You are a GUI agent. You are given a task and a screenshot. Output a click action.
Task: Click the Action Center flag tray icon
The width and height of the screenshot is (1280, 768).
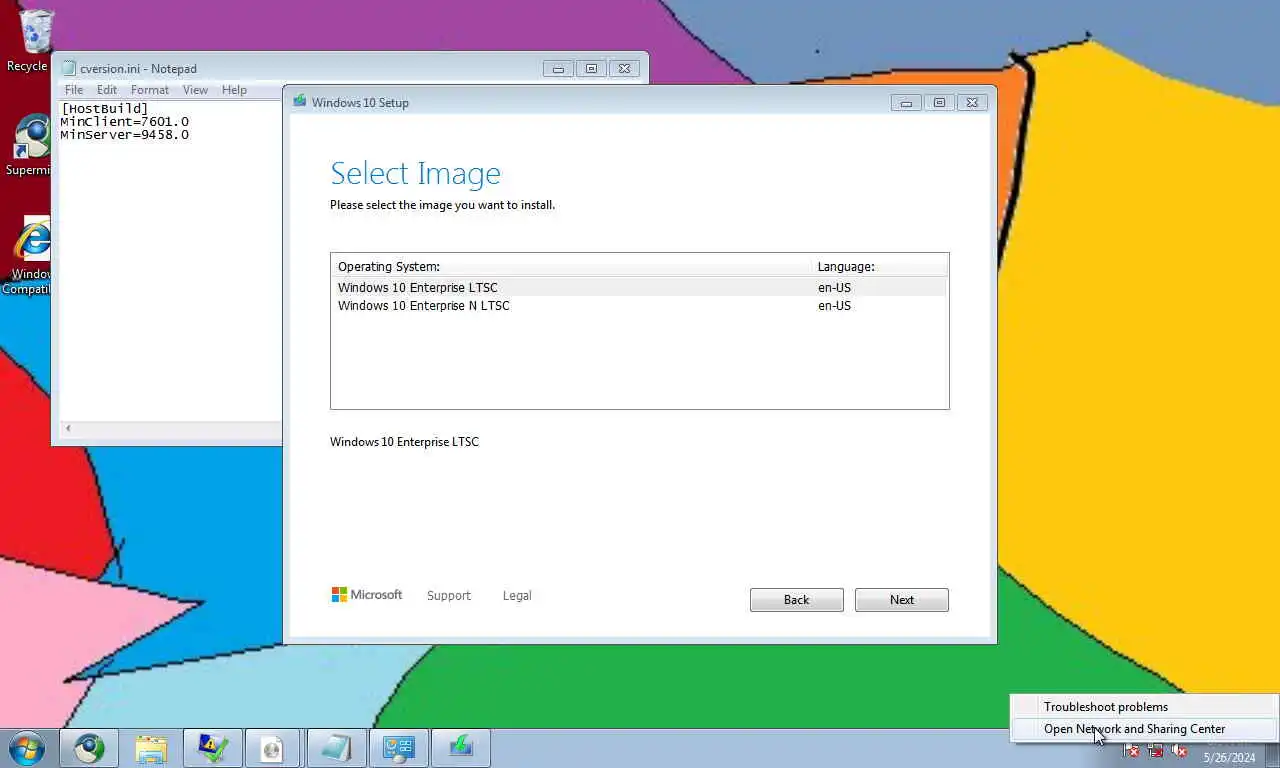(x=1131, y=750)
